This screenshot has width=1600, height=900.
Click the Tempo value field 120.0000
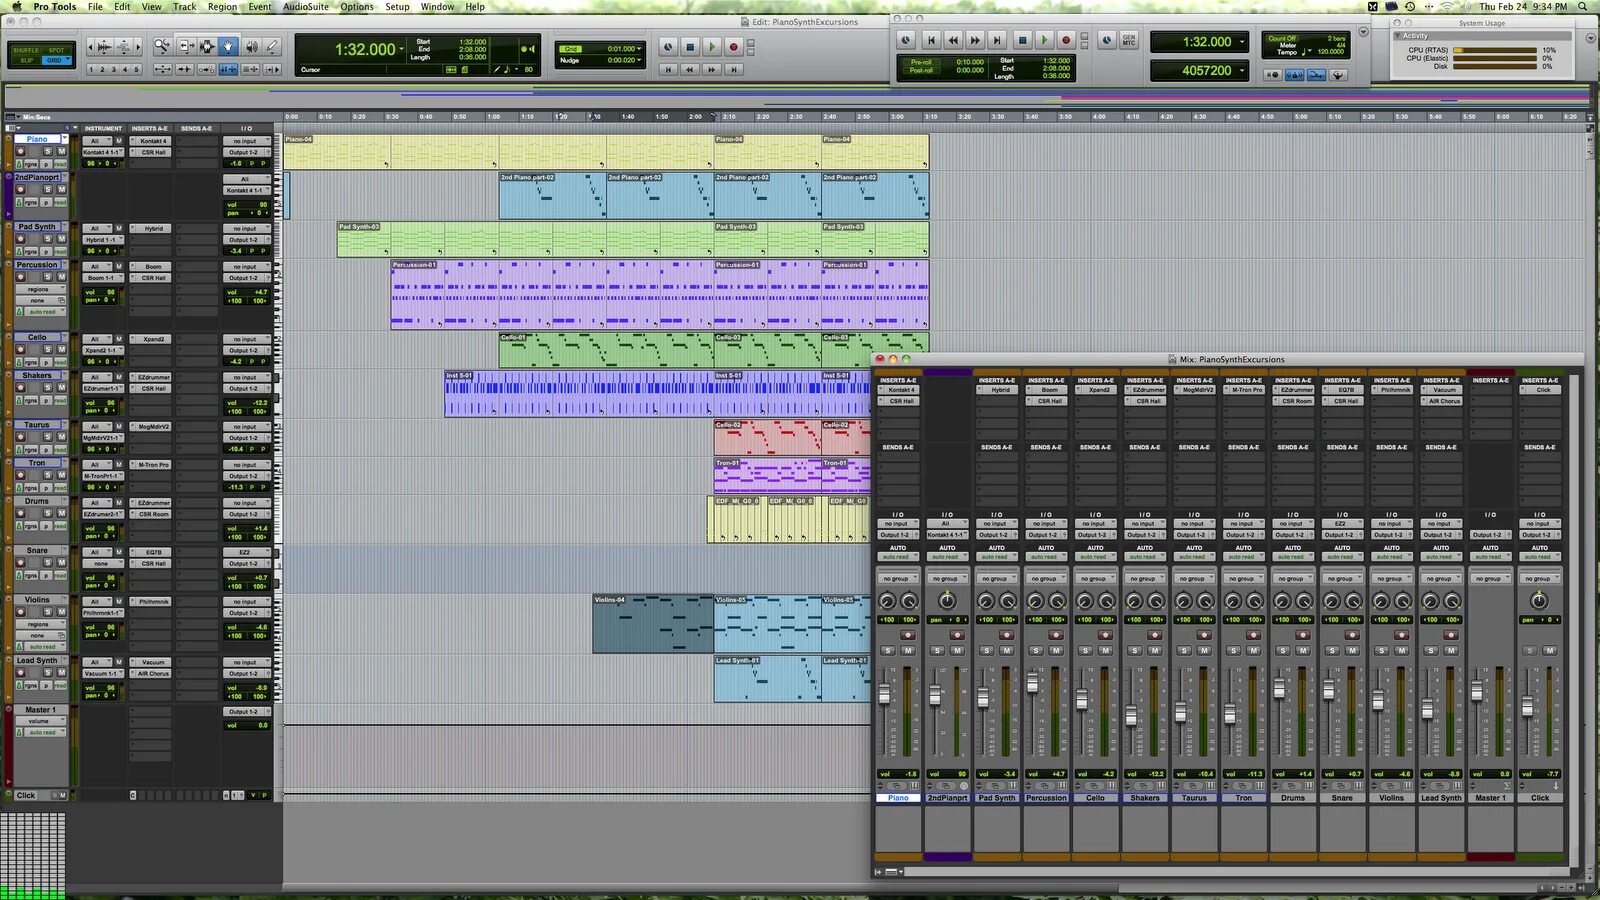click(x=1330, y=52)
